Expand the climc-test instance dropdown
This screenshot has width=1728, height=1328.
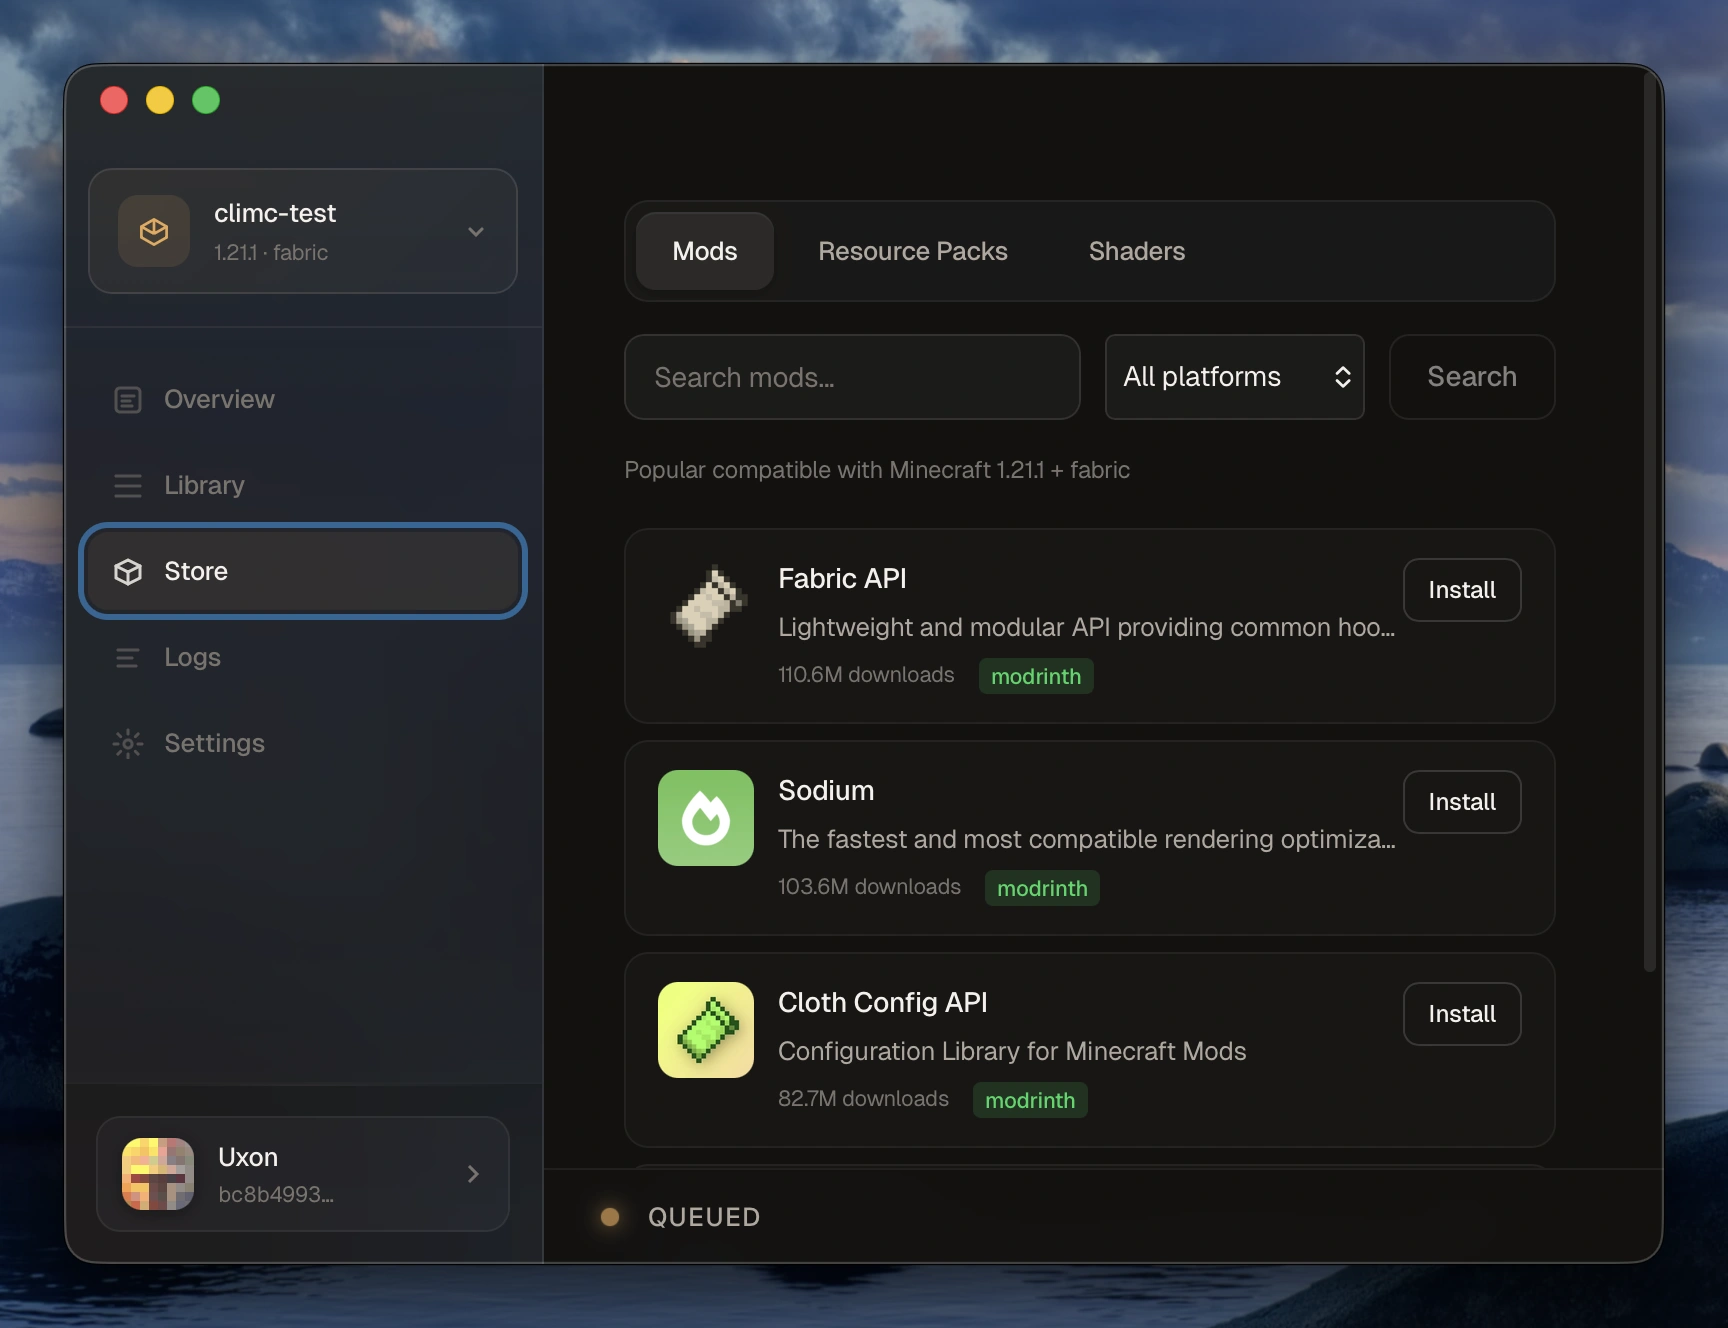pyautogui.click(x=476, y=231)
